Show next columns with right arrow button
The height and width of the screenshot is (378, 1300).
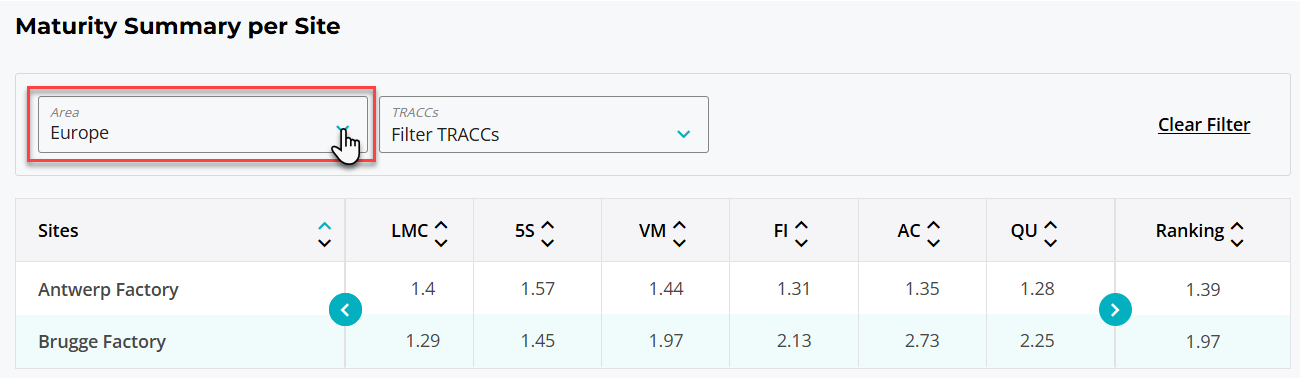click(1115, 310)
